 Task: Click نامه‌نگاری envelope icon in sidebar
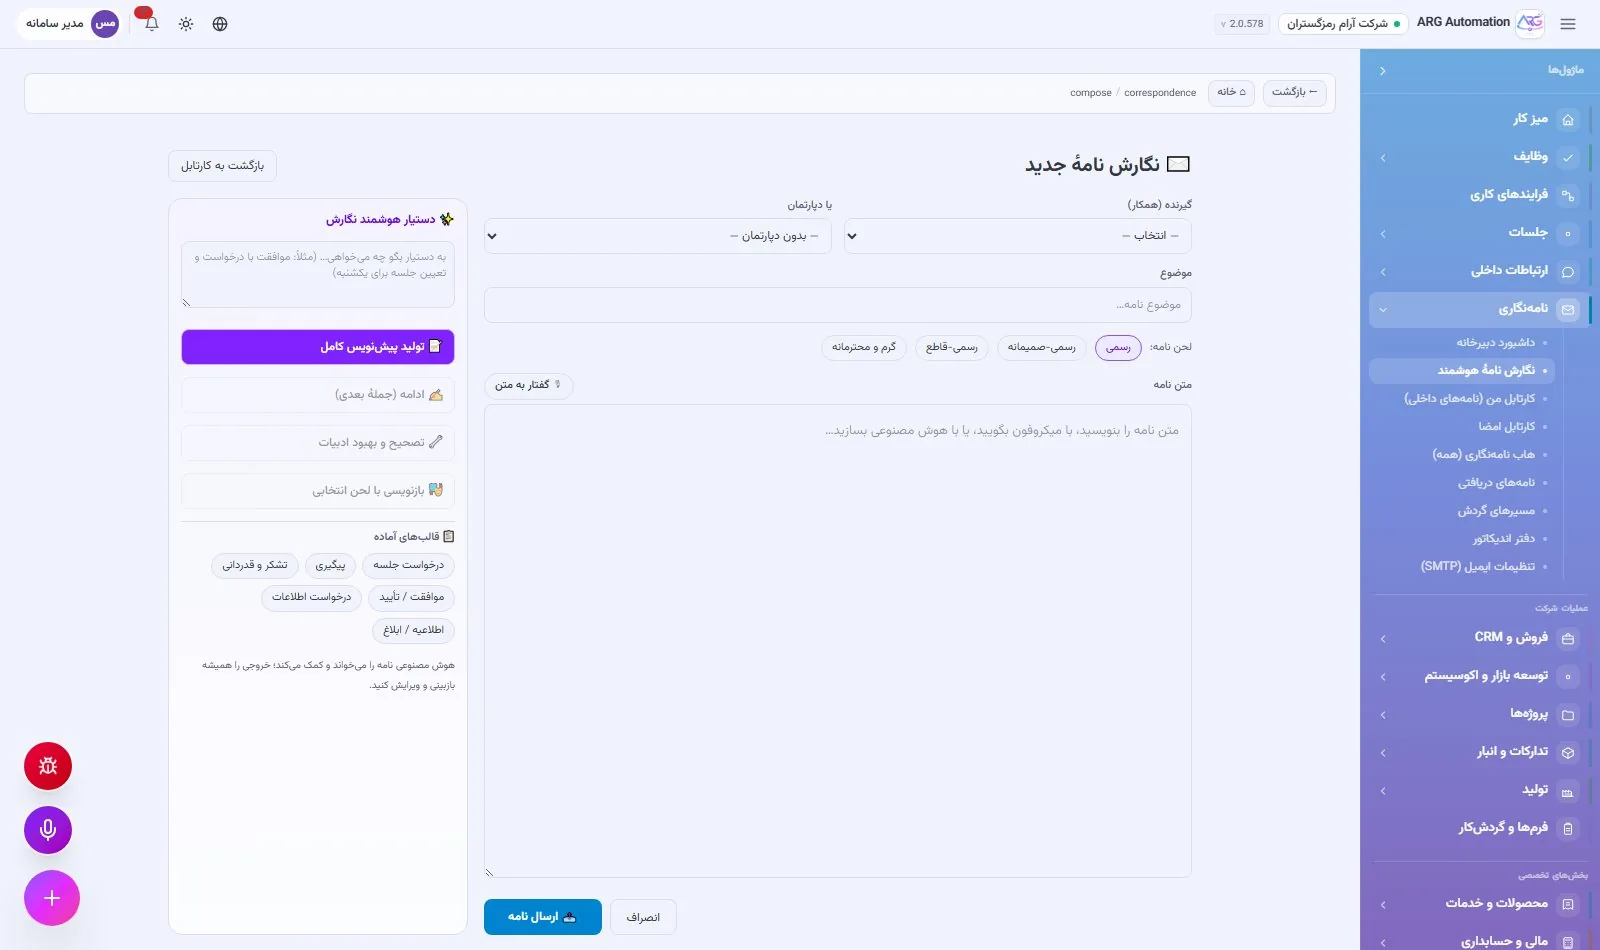1568,309
